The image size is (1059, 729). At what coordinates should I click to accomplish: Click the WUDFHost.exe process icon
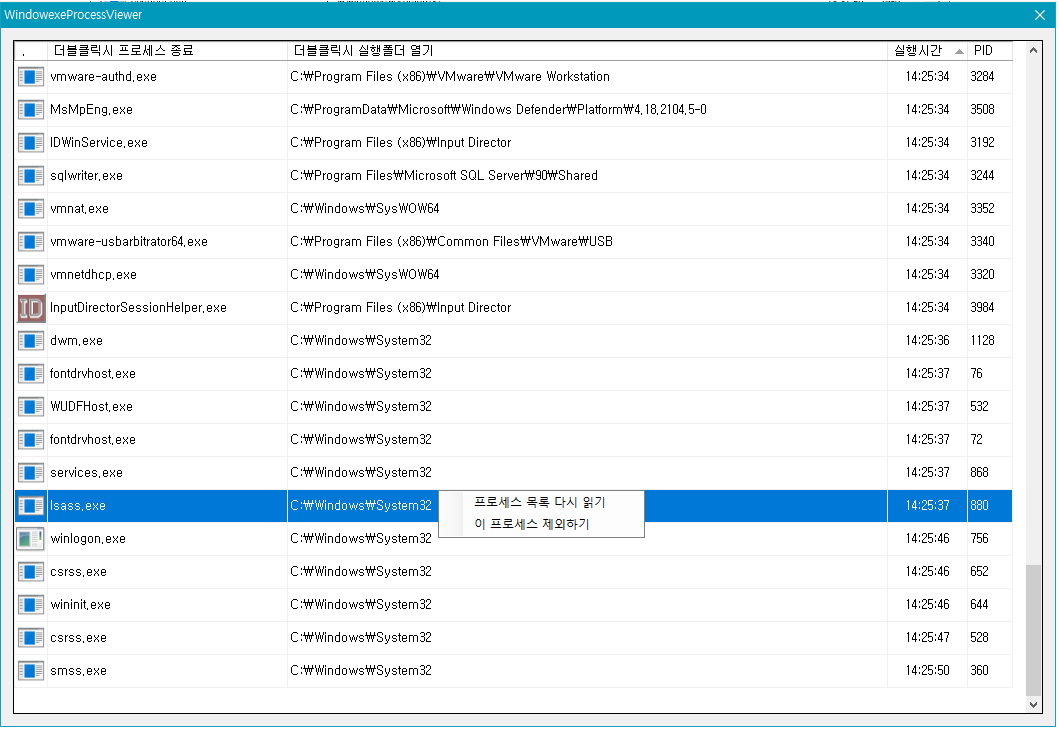coord(30,407)
